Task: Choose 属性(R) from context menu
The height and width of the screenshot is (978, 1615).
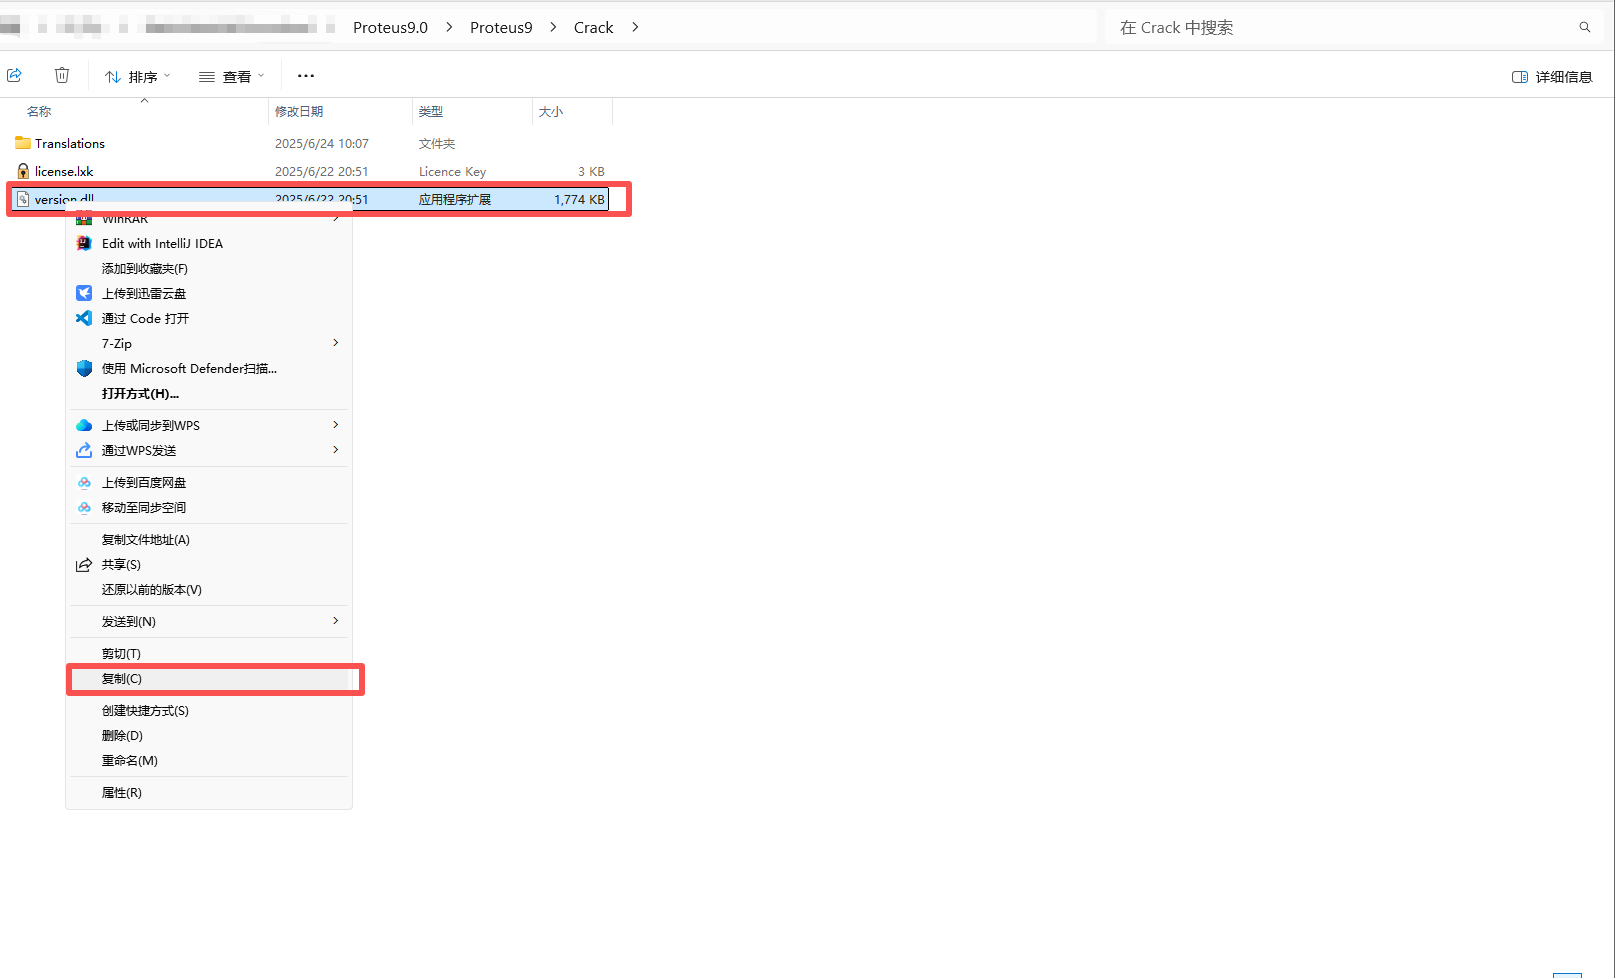Action: coord(209,792)
